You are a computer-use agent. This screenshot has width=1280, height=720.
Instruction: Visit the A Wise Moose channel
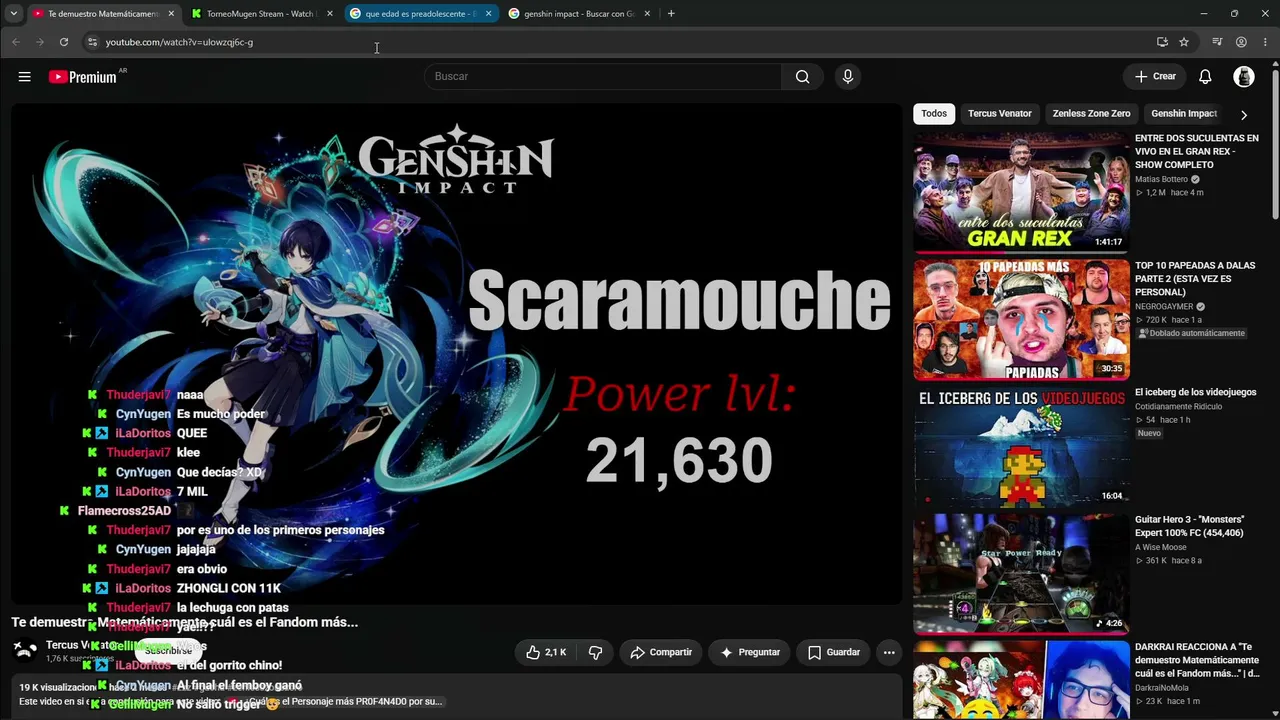1161,547
